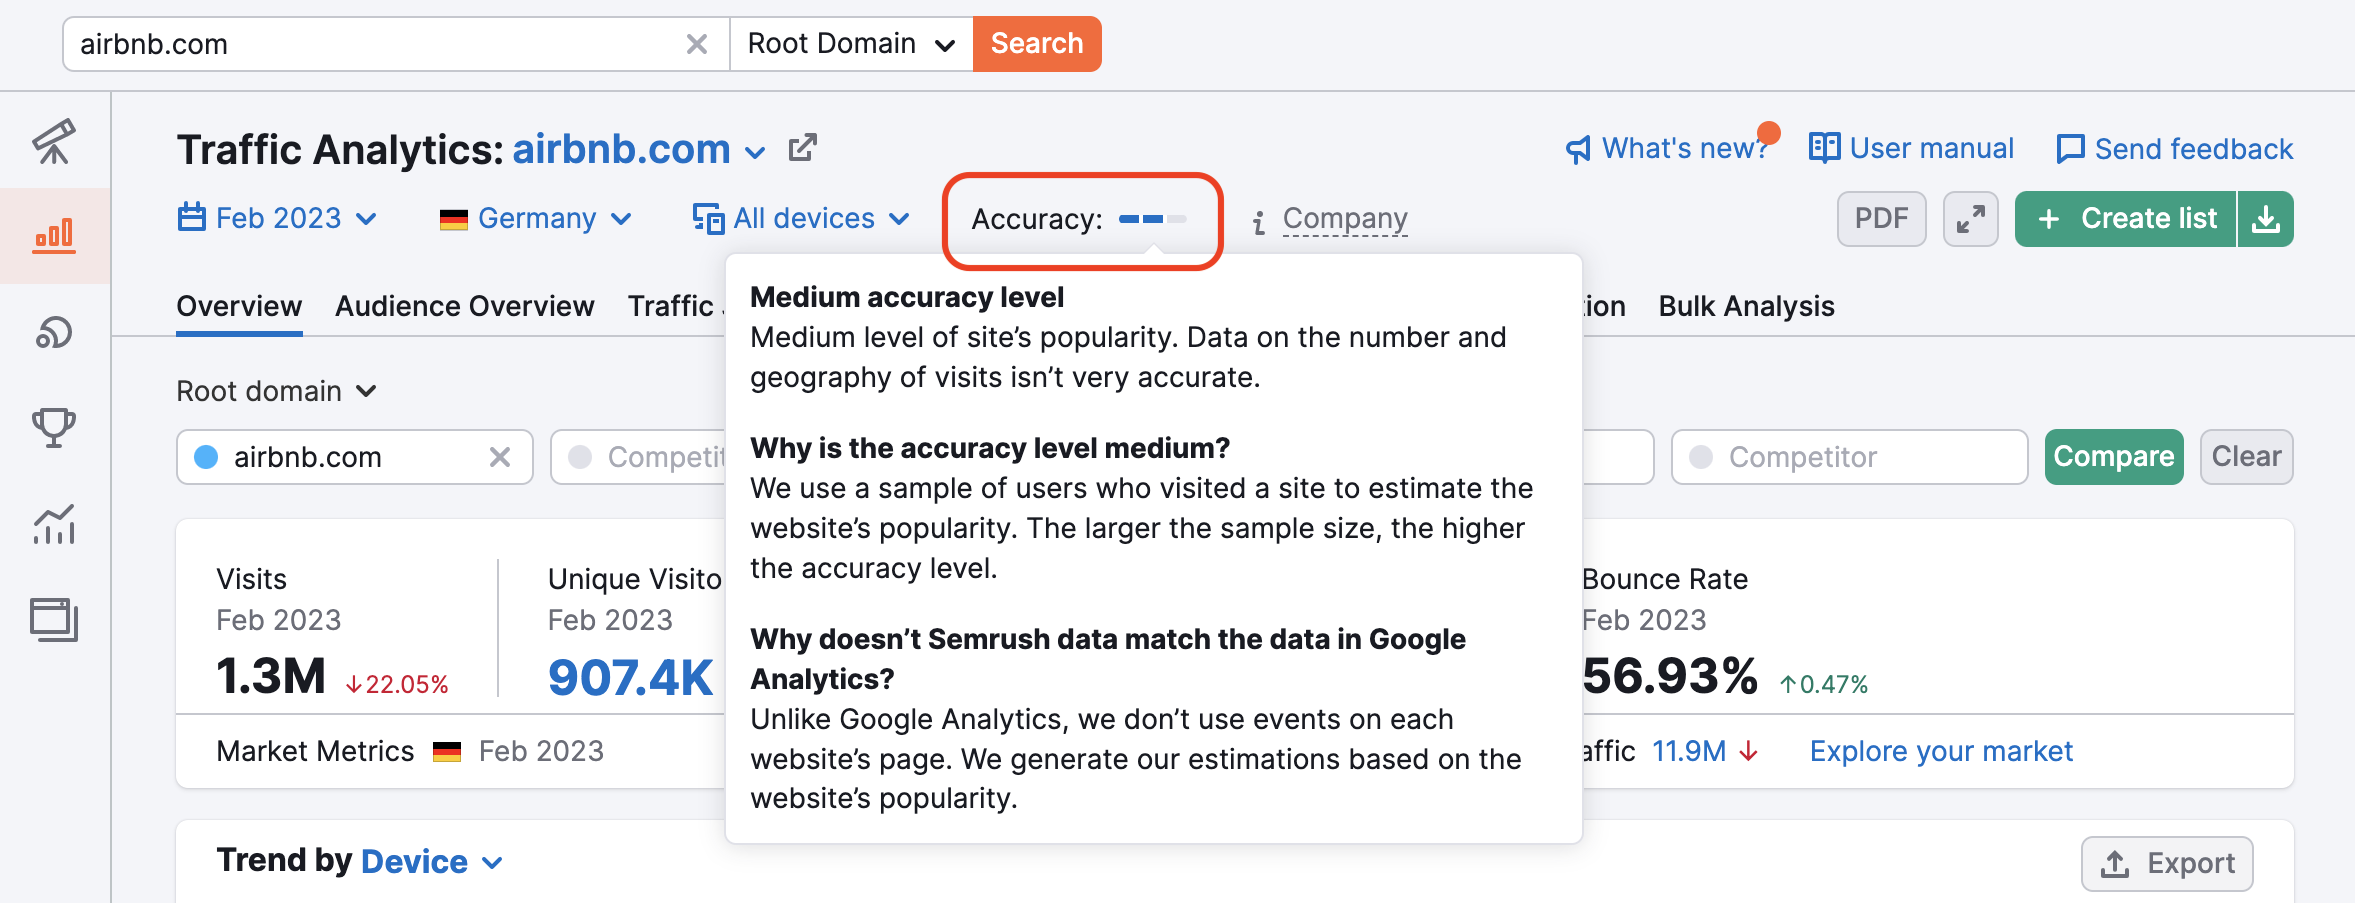
Task: Click the green Create list button
Action: coord(2126,219)
